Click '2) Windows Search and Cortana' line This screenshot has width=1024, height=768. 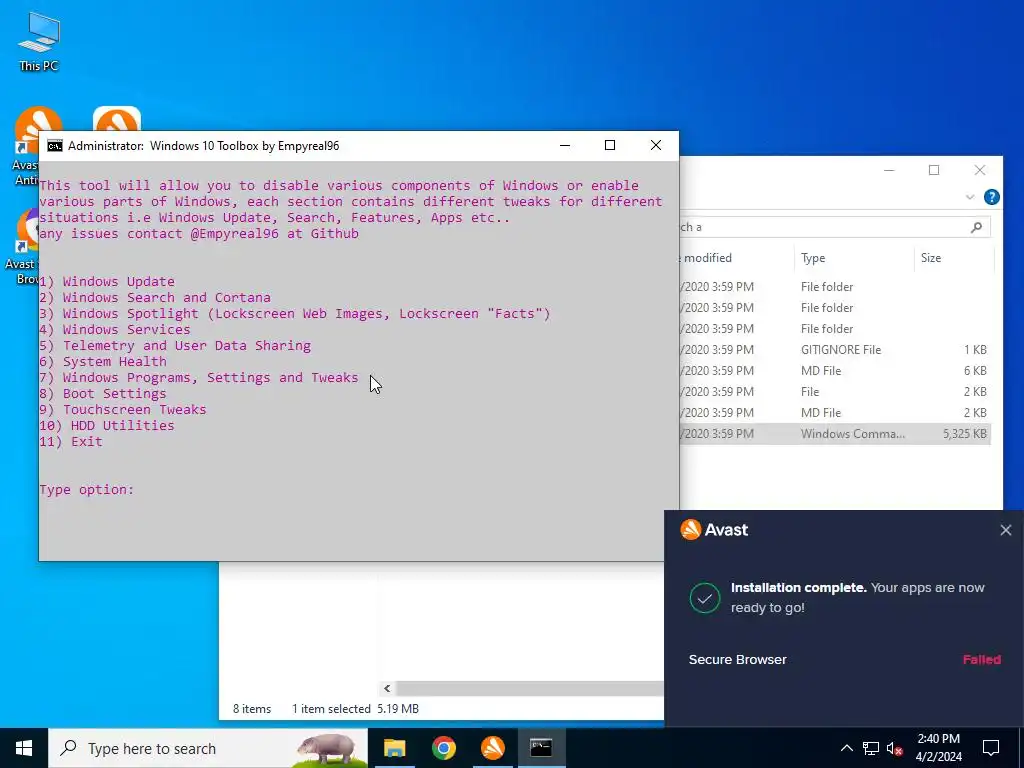pos(155,298)
